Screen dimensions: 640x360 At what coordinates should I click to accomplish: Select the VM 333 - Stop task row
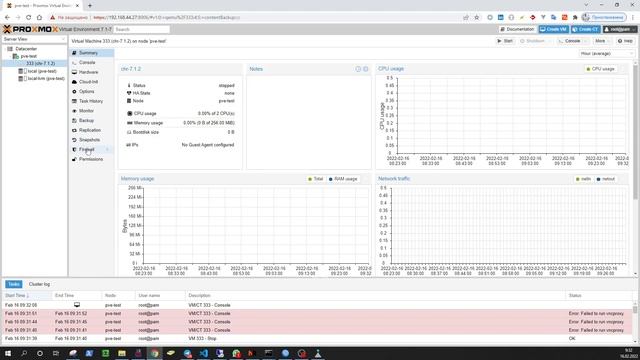[x=318, y=338]
